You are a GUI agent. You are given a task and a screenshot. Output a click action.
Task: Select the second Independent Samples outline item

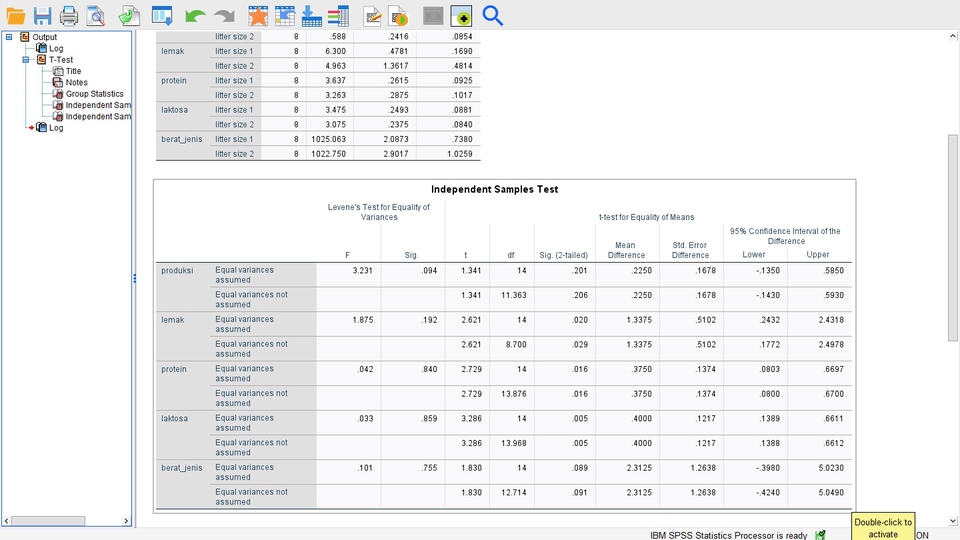(x=97, y=116)
